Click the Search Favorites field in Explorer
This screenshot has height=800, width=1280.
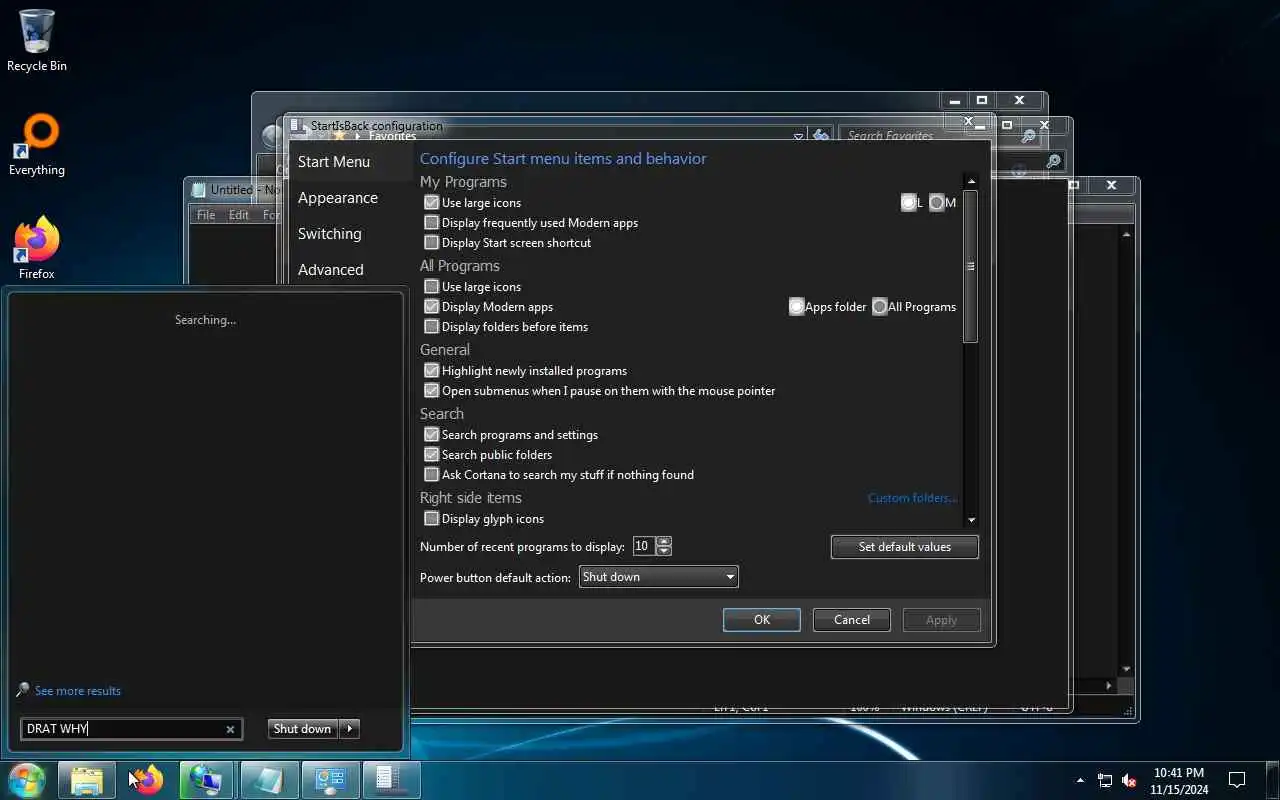point(890,136)
